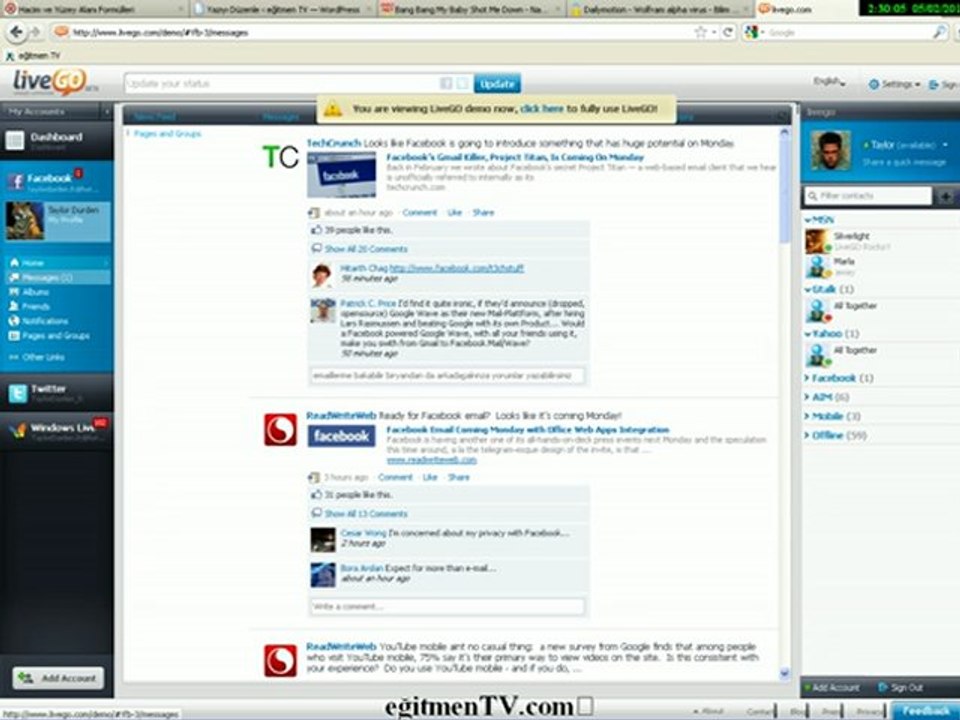Open Facebook Email Coming Monday article link
The height and width of the screenshot is (720, 960).
pyautogui.click(x=527, y=430)
